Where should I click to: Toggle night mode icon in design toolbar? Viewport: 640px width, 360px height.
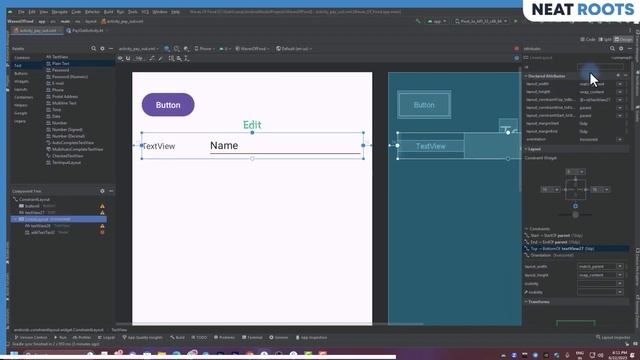pyautogui.click(x=186, y=49)
